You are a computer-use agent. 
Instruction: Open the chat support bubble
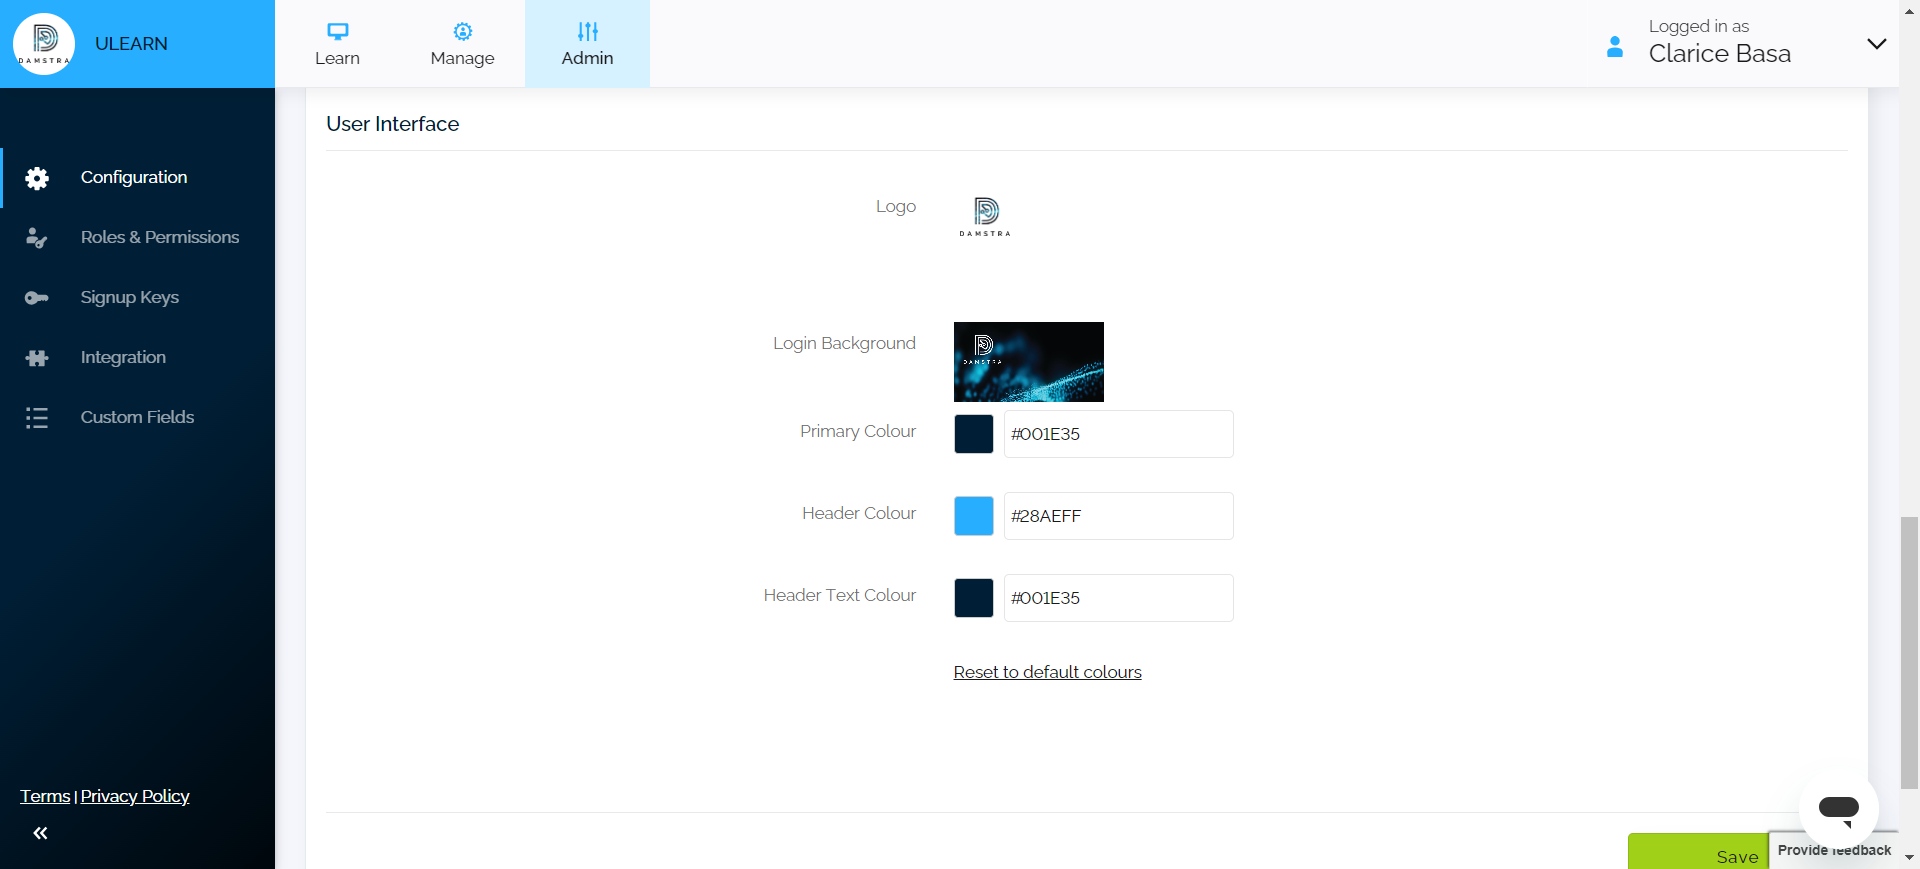pos(1838,808)
